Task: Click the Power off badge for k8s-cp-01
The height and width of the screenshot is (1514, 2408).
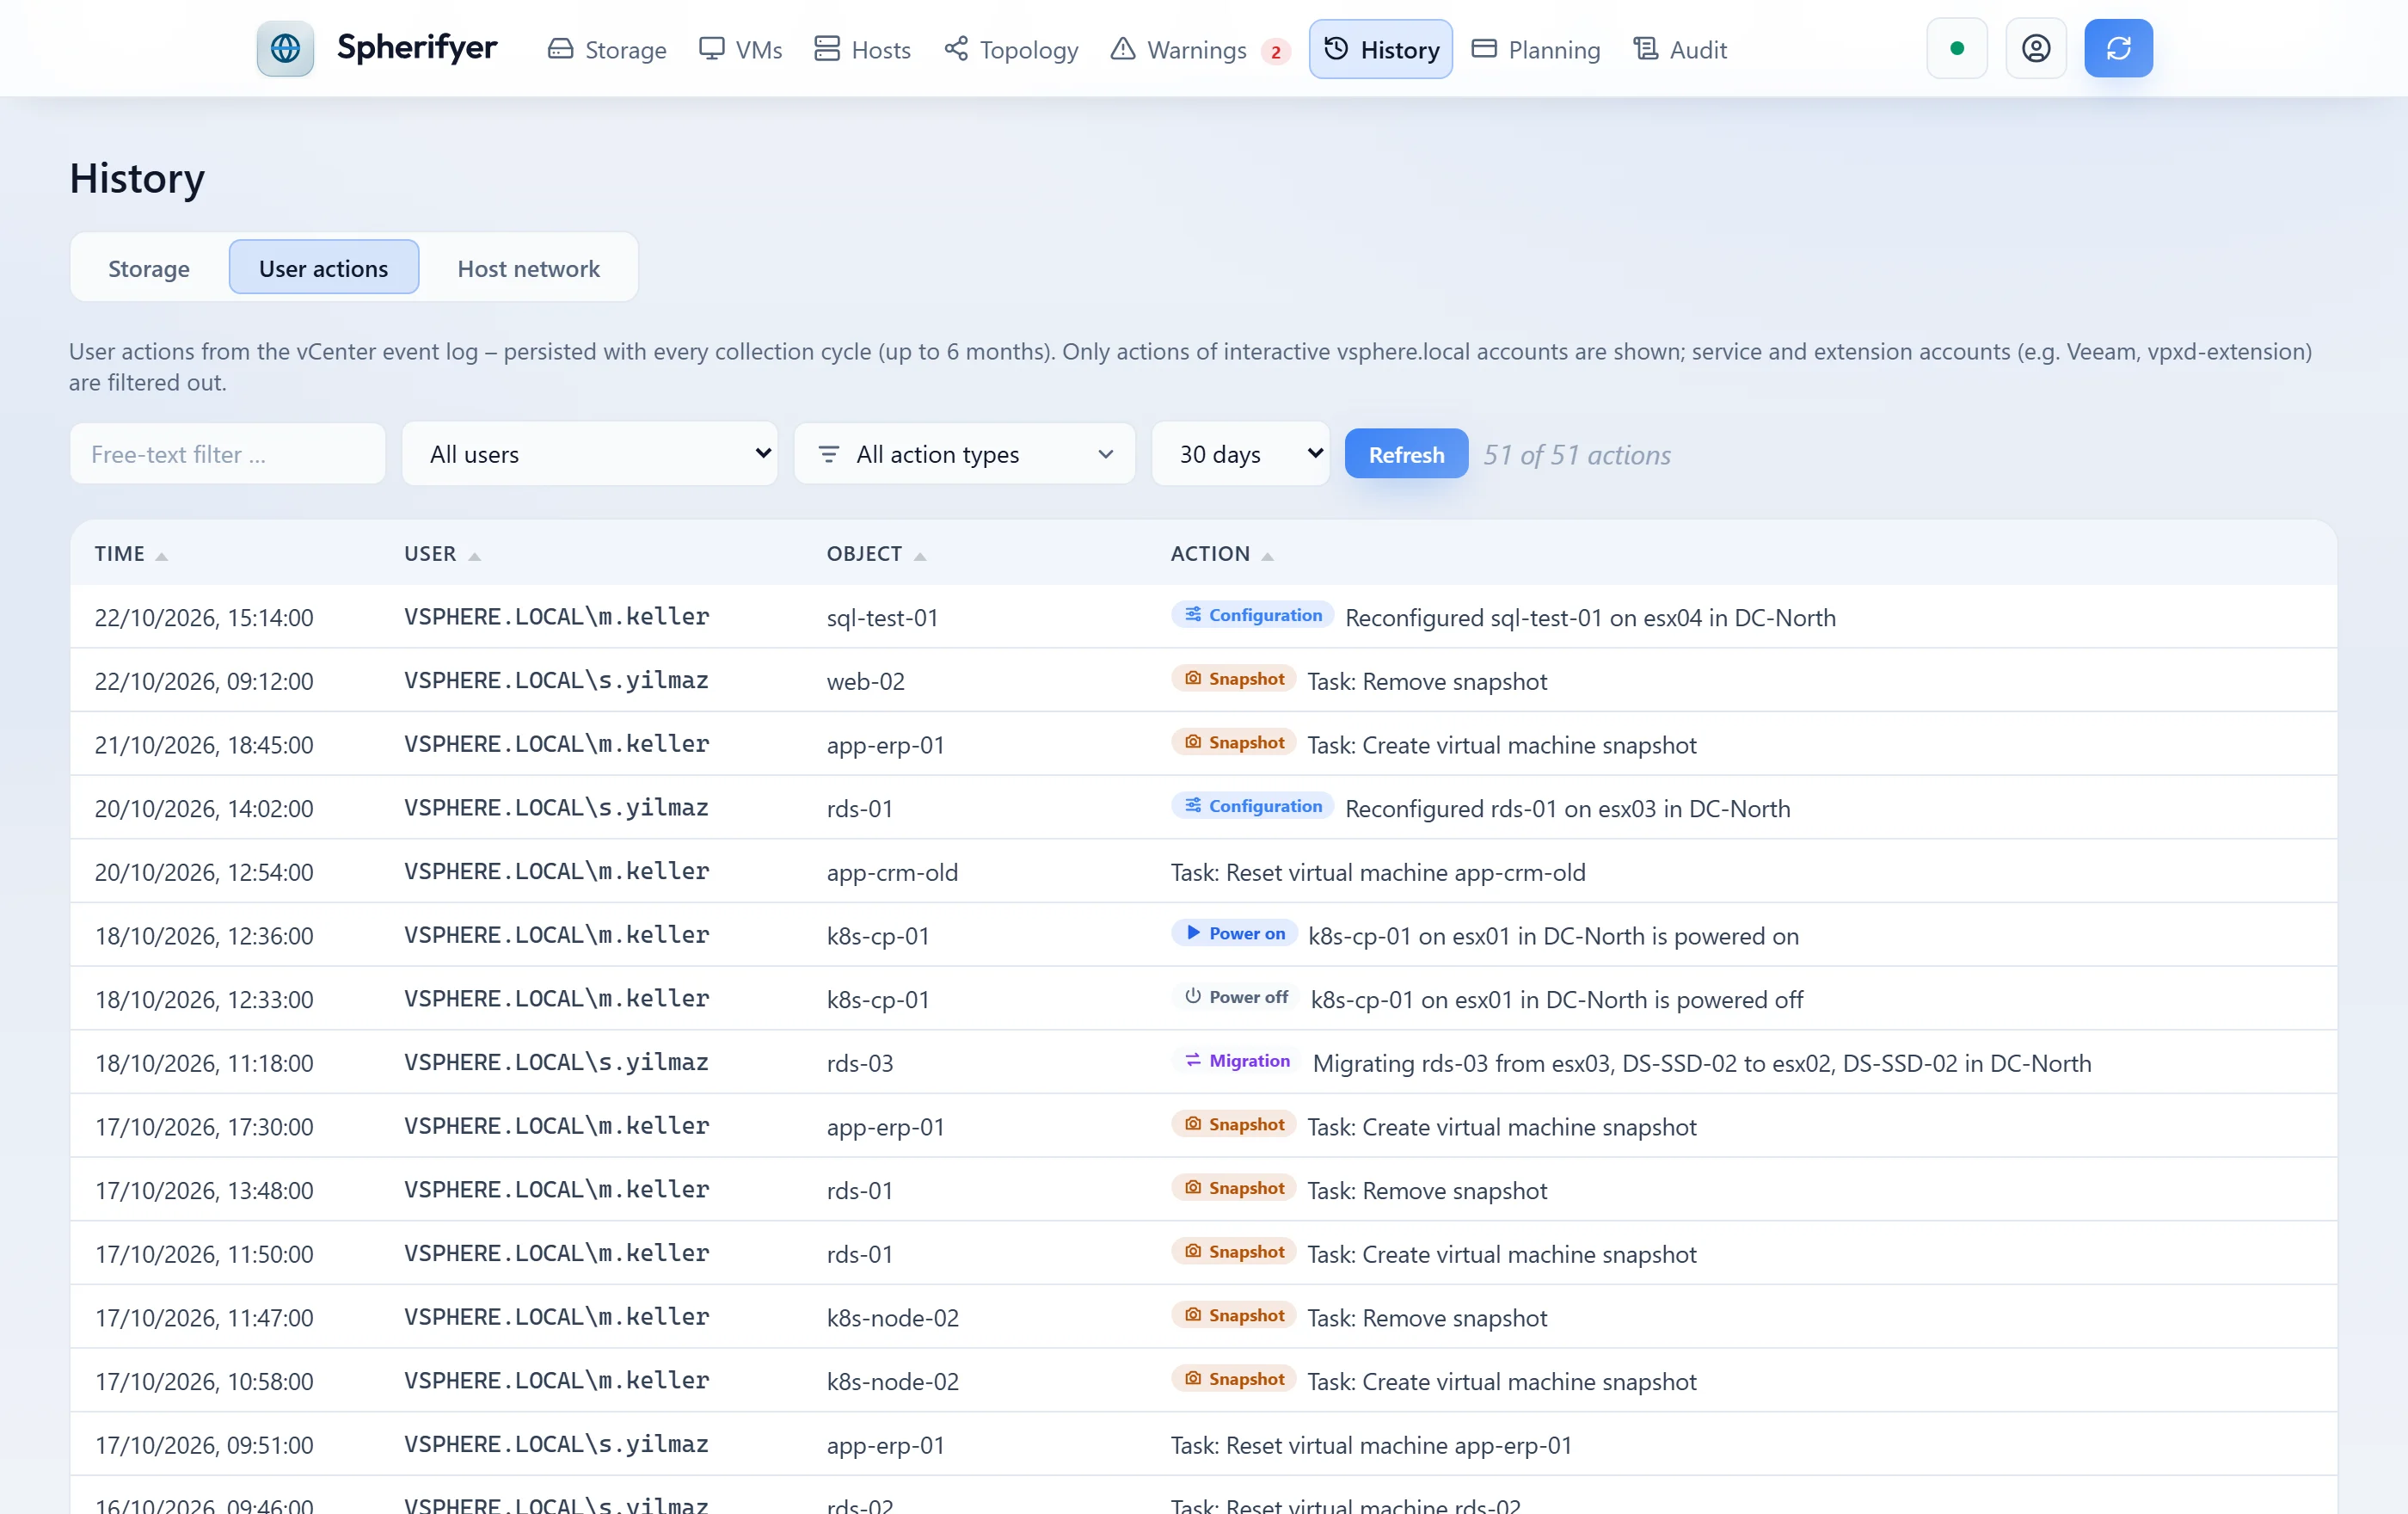Action: pyautogui.click(x=1235, y=997)
